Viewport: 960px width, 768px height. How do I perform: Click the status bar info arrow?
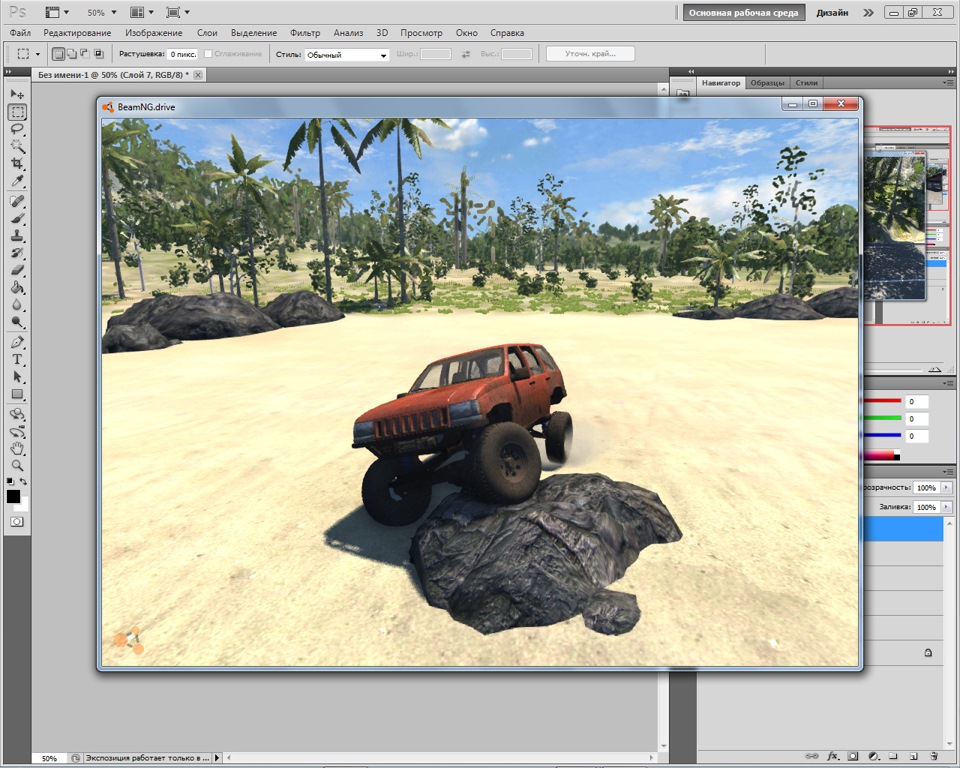click(x=217, y=758)
